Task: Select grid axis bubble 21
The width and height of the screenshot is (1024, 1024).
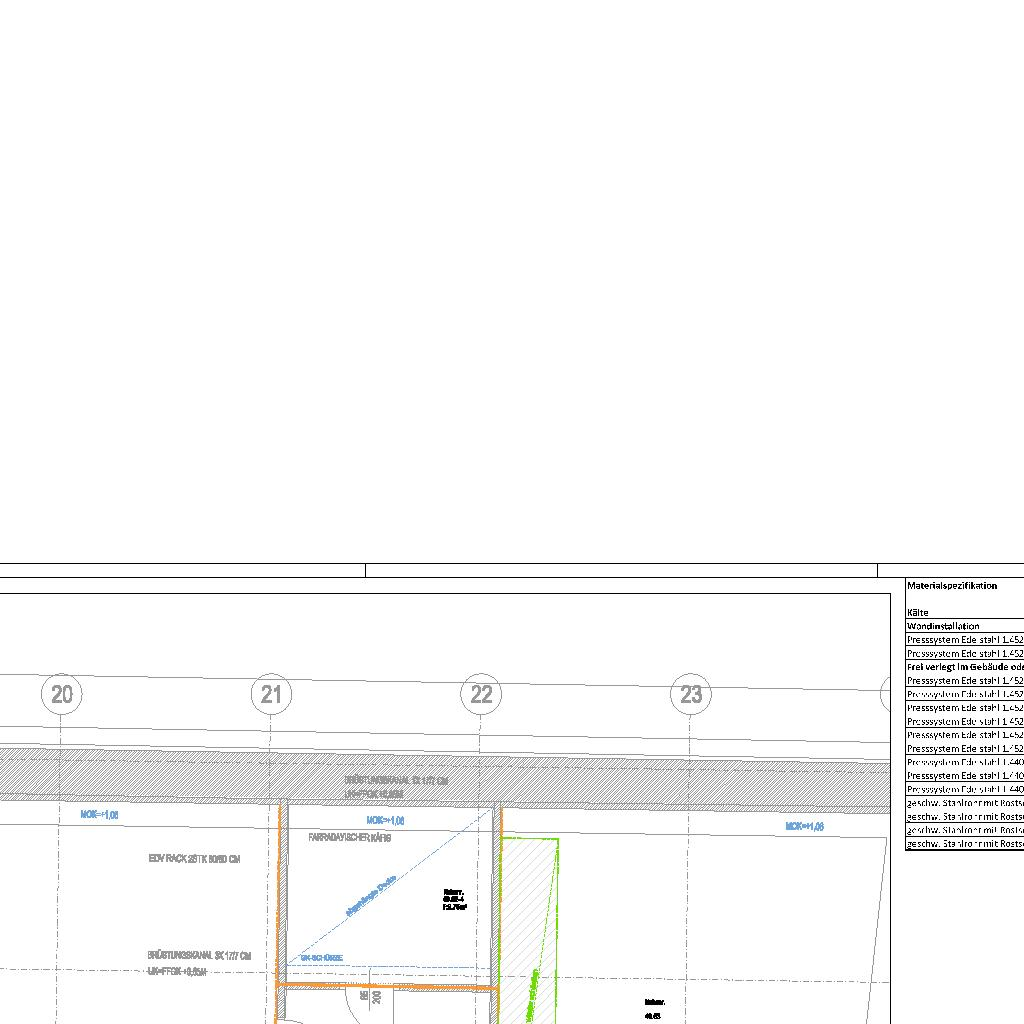Action: click(x=271, y=694)
